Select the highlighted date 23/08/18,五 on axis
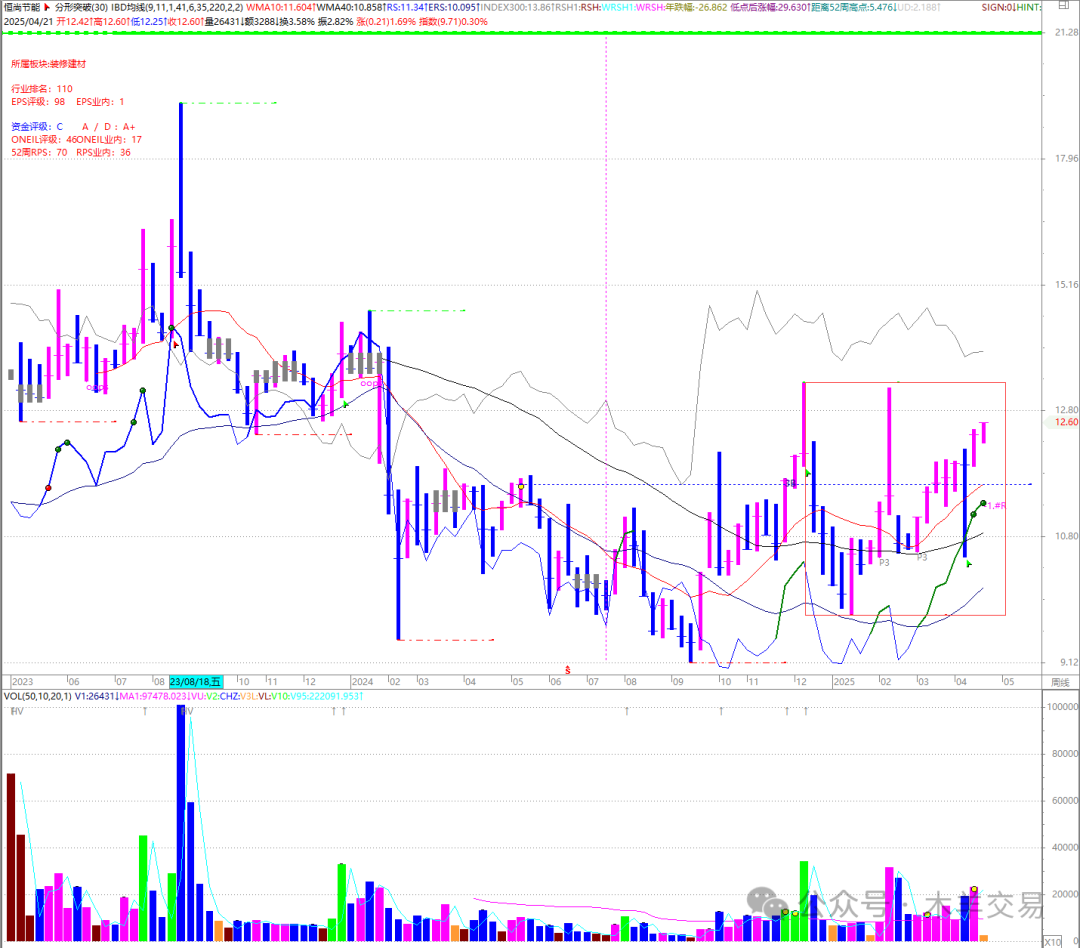This screenshot has height=948, width=1080. [196, 681]
